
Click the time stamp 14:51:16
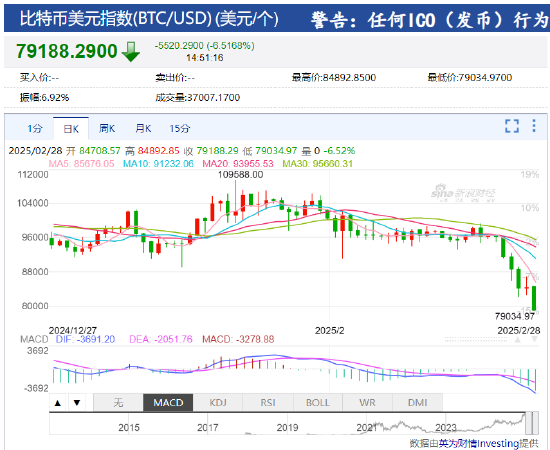204,58
